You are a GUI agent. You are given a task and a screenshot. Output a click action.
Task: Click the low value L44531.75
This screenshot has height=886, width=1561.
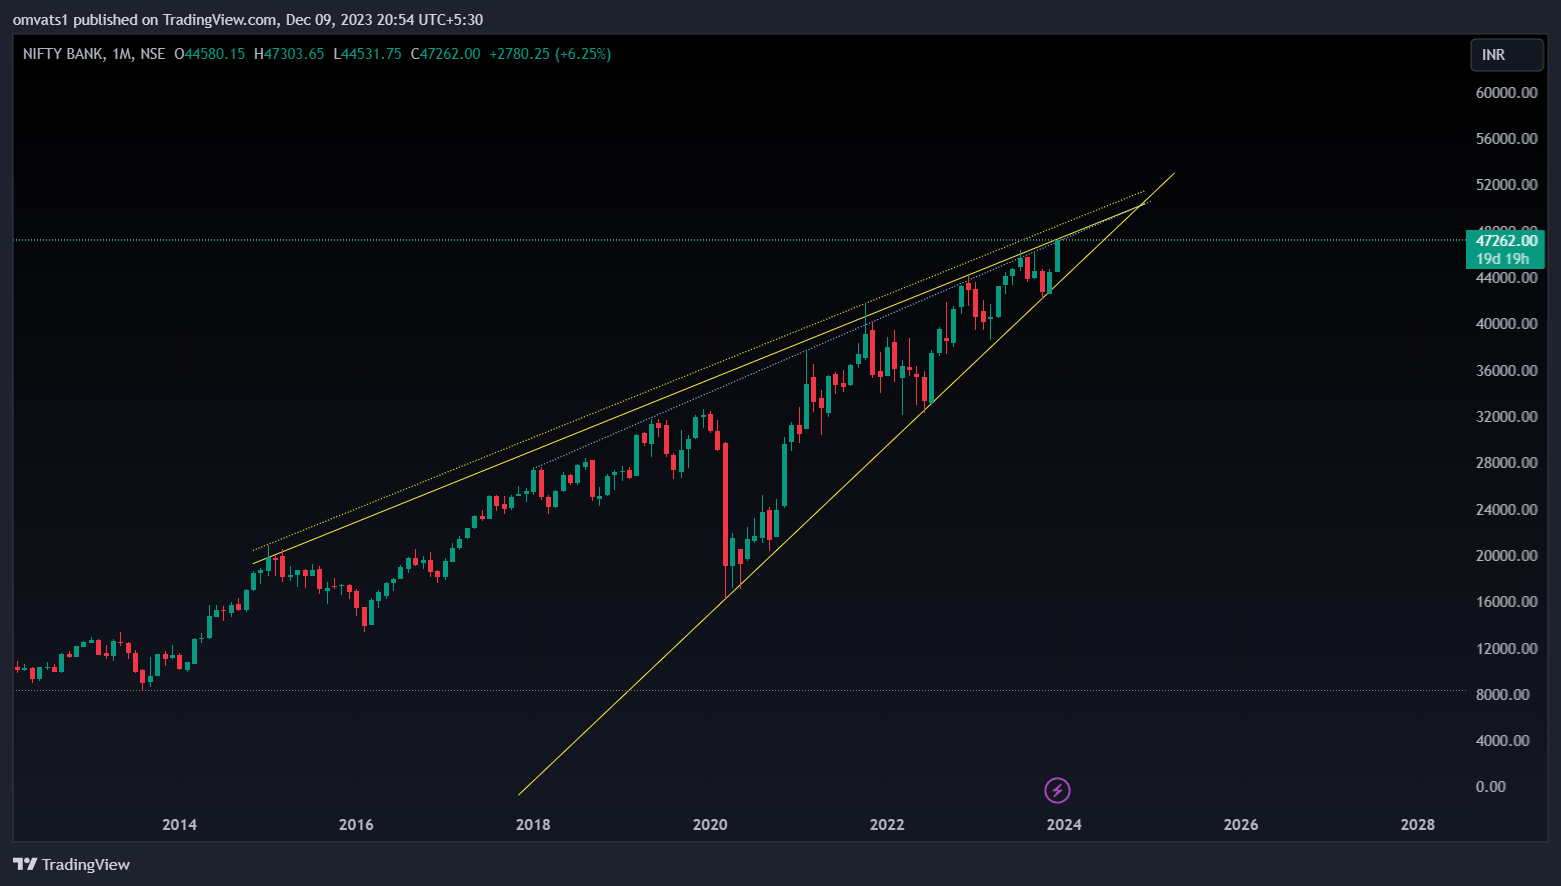(367, 54)
